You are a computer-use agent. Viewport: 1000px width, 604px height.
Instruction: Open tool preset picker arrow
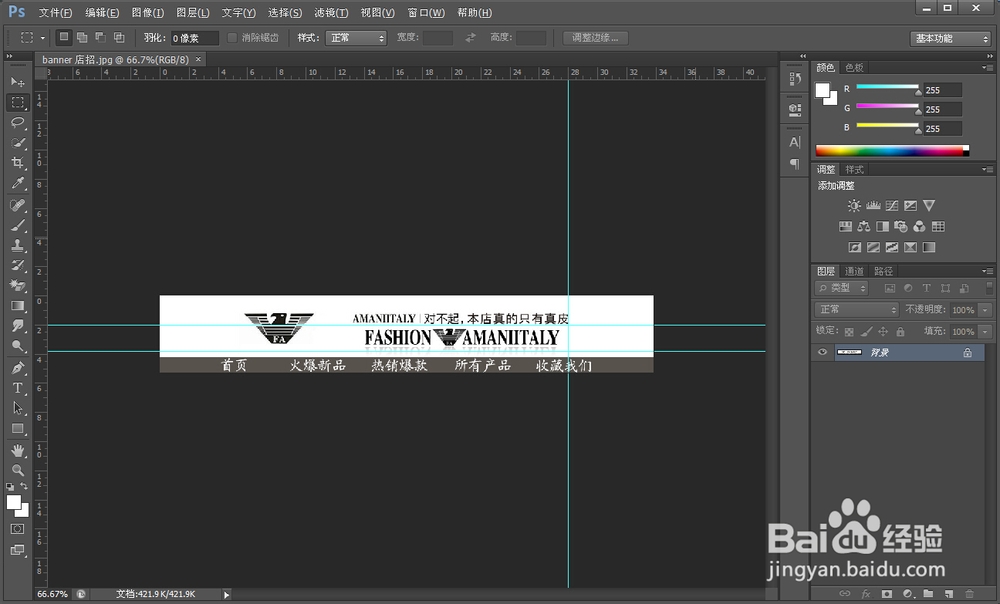(x=43, y=38)
